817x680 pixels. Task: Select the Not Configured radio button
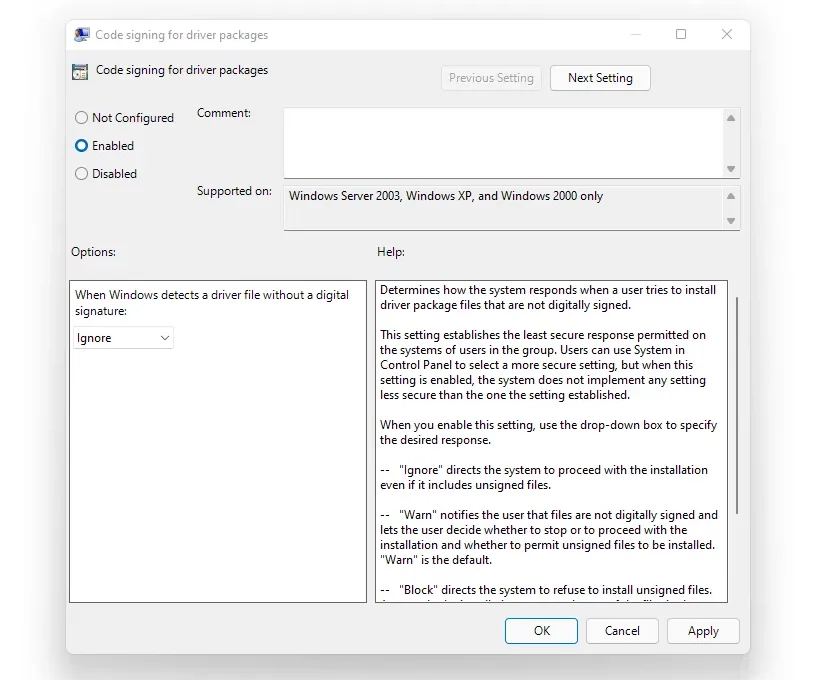[81, 118]
